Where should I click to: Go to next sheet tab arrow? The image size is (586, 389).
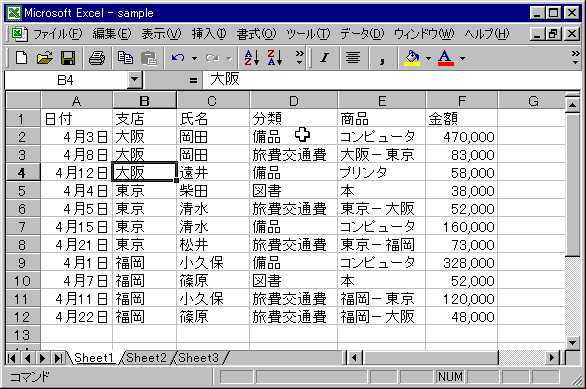[42, 358]
